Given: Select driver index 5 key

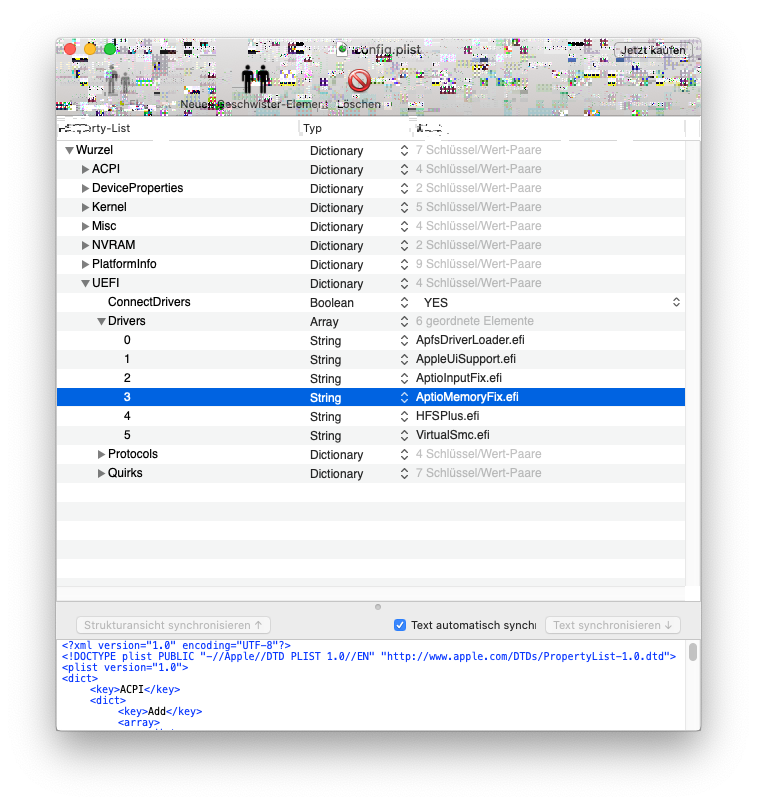Looking at the screenshot, I should coord(127,435).
